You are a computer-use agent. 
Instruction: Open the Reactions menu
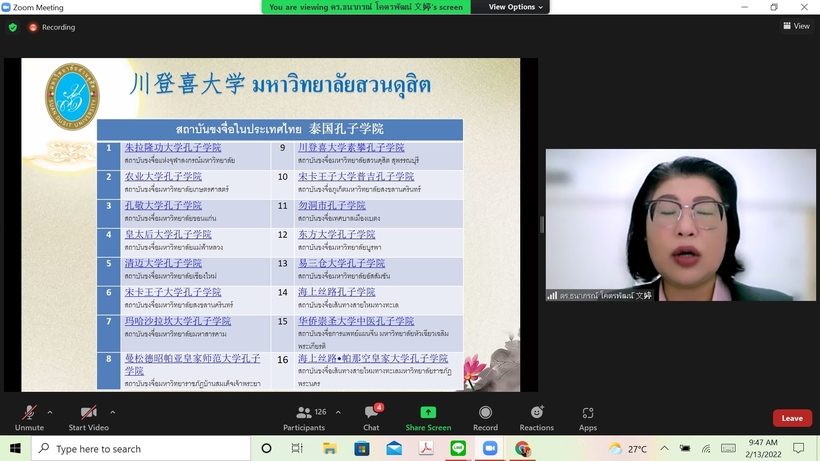536,417
